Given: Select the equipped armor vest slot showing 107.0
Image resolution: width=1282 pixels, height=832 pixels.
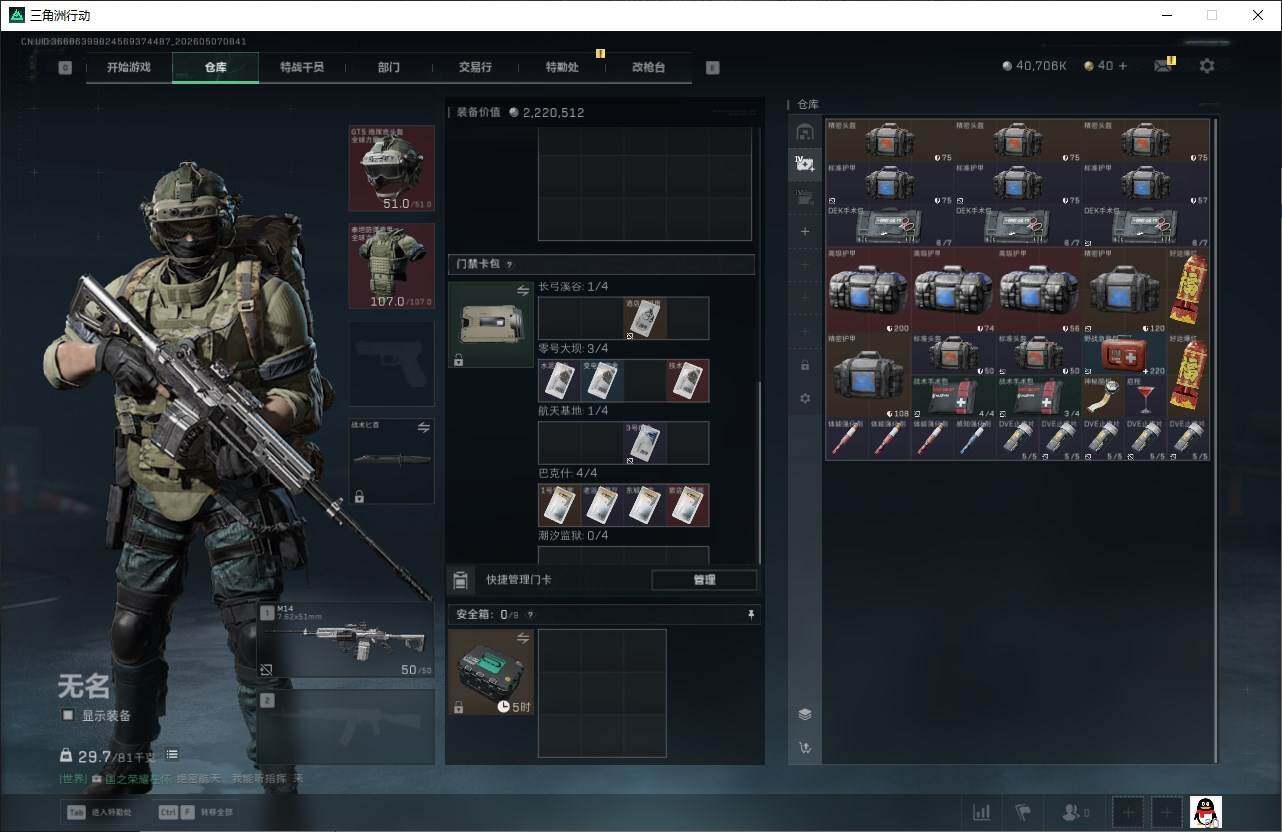Looking at the screenshot, I should point(391,265).
